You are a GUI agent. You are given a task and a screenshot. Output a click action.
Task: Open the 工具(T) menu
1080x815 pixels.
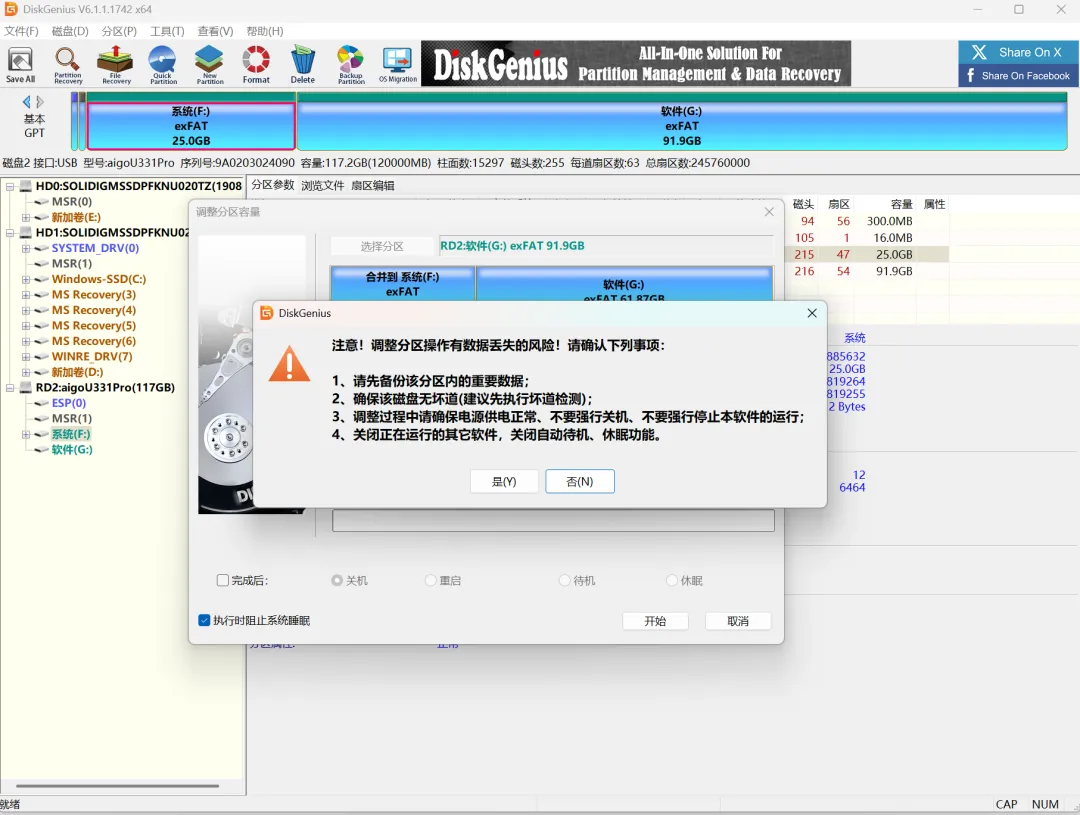coord(167,31)
